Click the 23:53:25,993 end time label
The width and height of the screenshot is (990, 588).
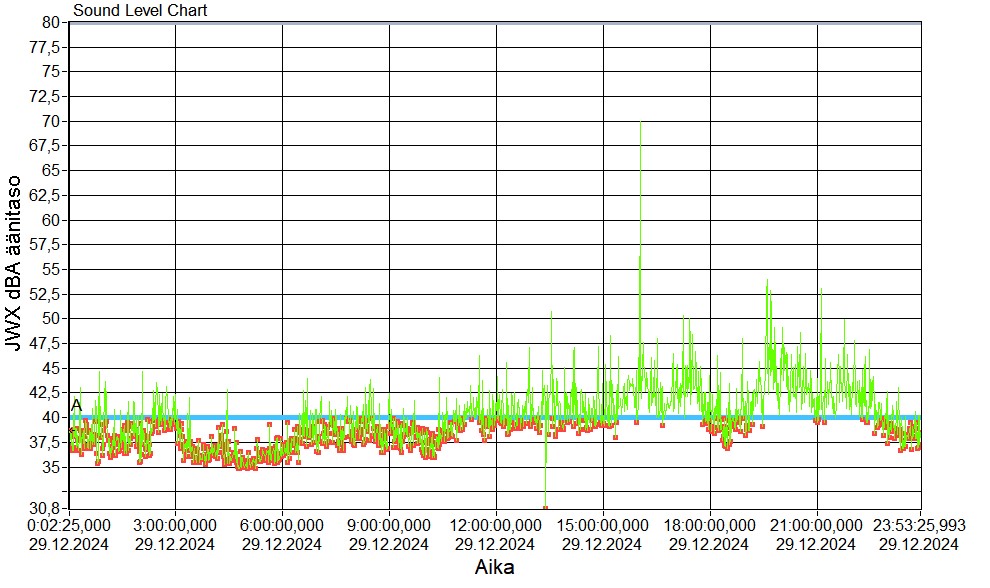click(918, 526)
